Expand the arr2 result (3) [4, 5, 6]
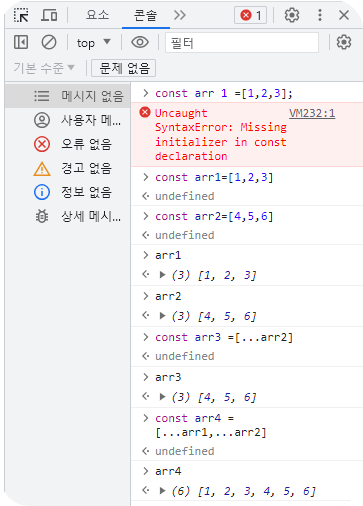 pos(163,315)
